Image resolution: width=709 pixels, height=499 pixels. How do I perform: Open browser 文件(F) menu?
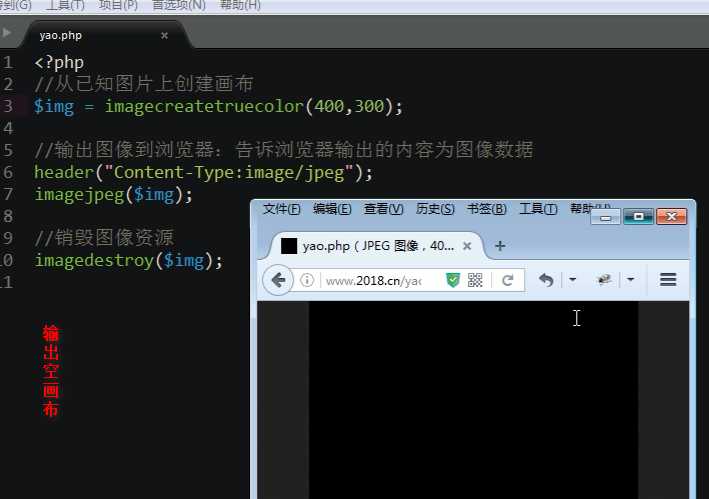point(281,209)
